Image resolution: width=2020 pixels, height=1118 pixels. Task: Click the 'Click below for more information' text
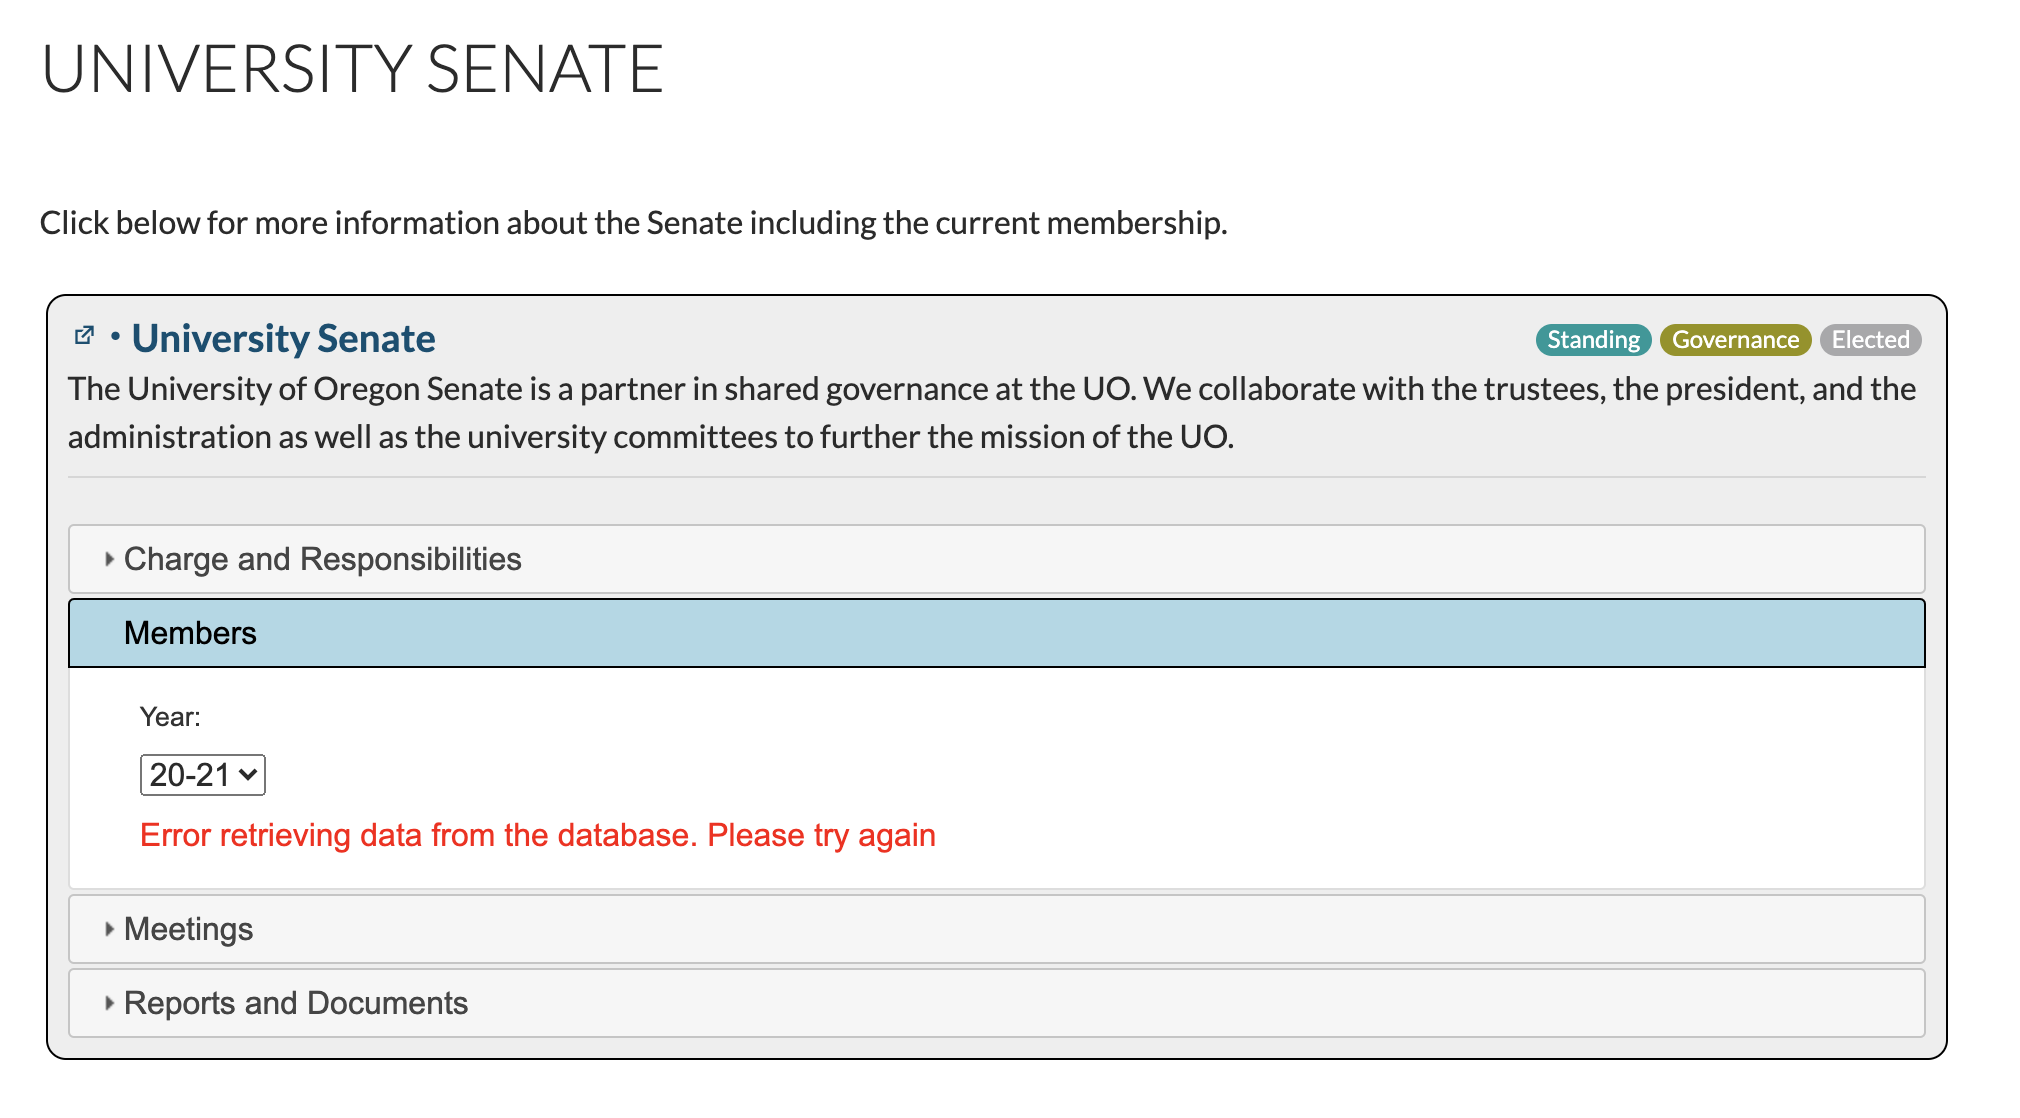pos(633,223)
